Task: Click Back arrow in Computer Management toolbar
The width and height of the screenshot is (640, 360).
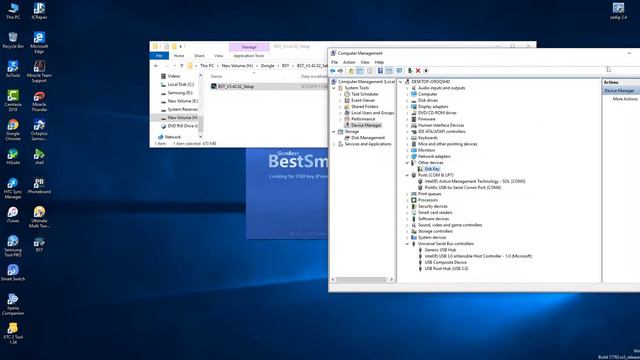Action: point(333,71)
